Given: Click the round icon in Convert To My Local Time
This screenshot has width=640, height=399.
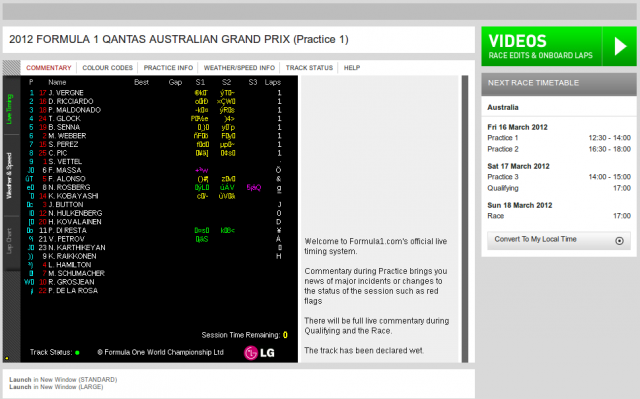Looking at the screenshot, I should click(619, 241).
